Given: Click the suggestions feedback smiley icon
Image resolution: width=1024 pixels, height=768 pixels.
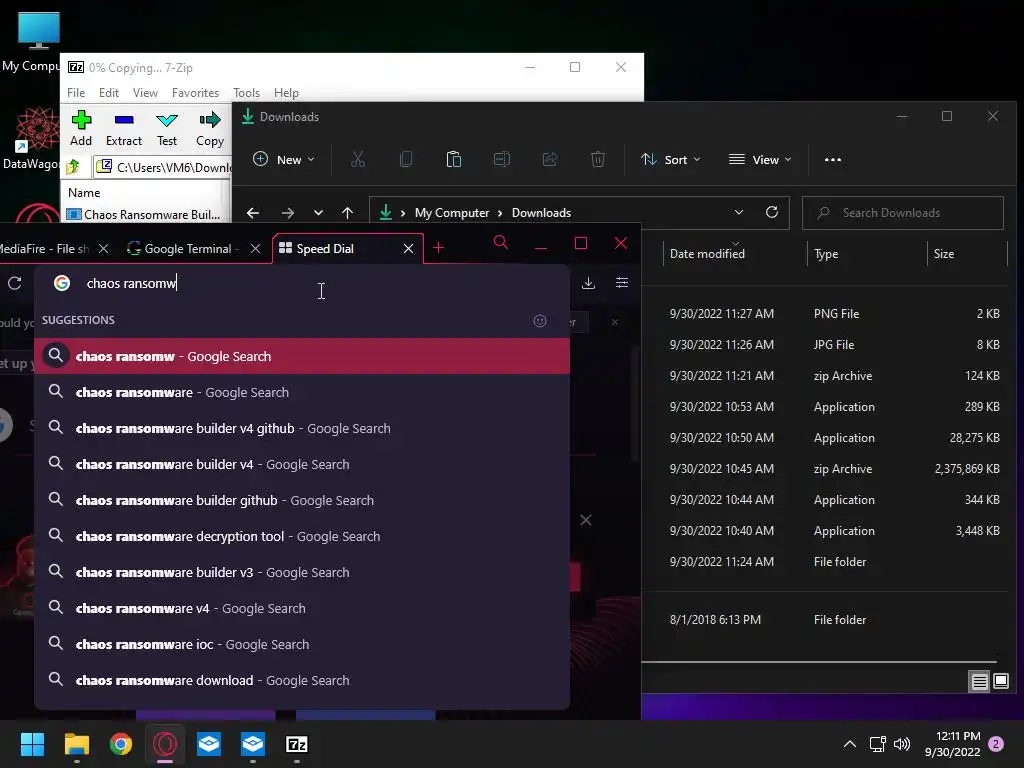Looking at the screenshot, I should (539, 321).
